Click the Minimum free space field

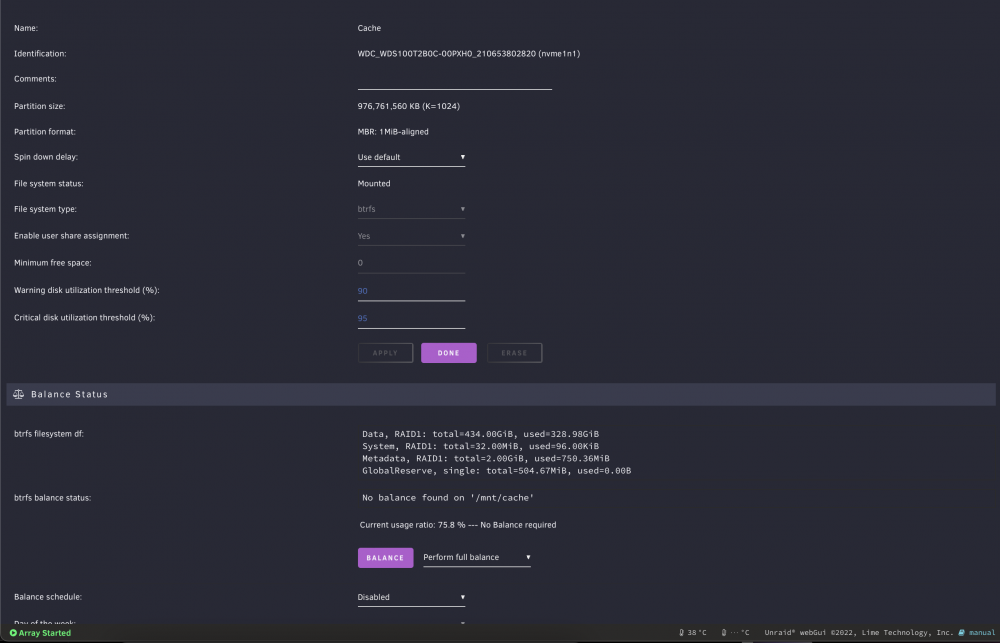tap(411, 263)
